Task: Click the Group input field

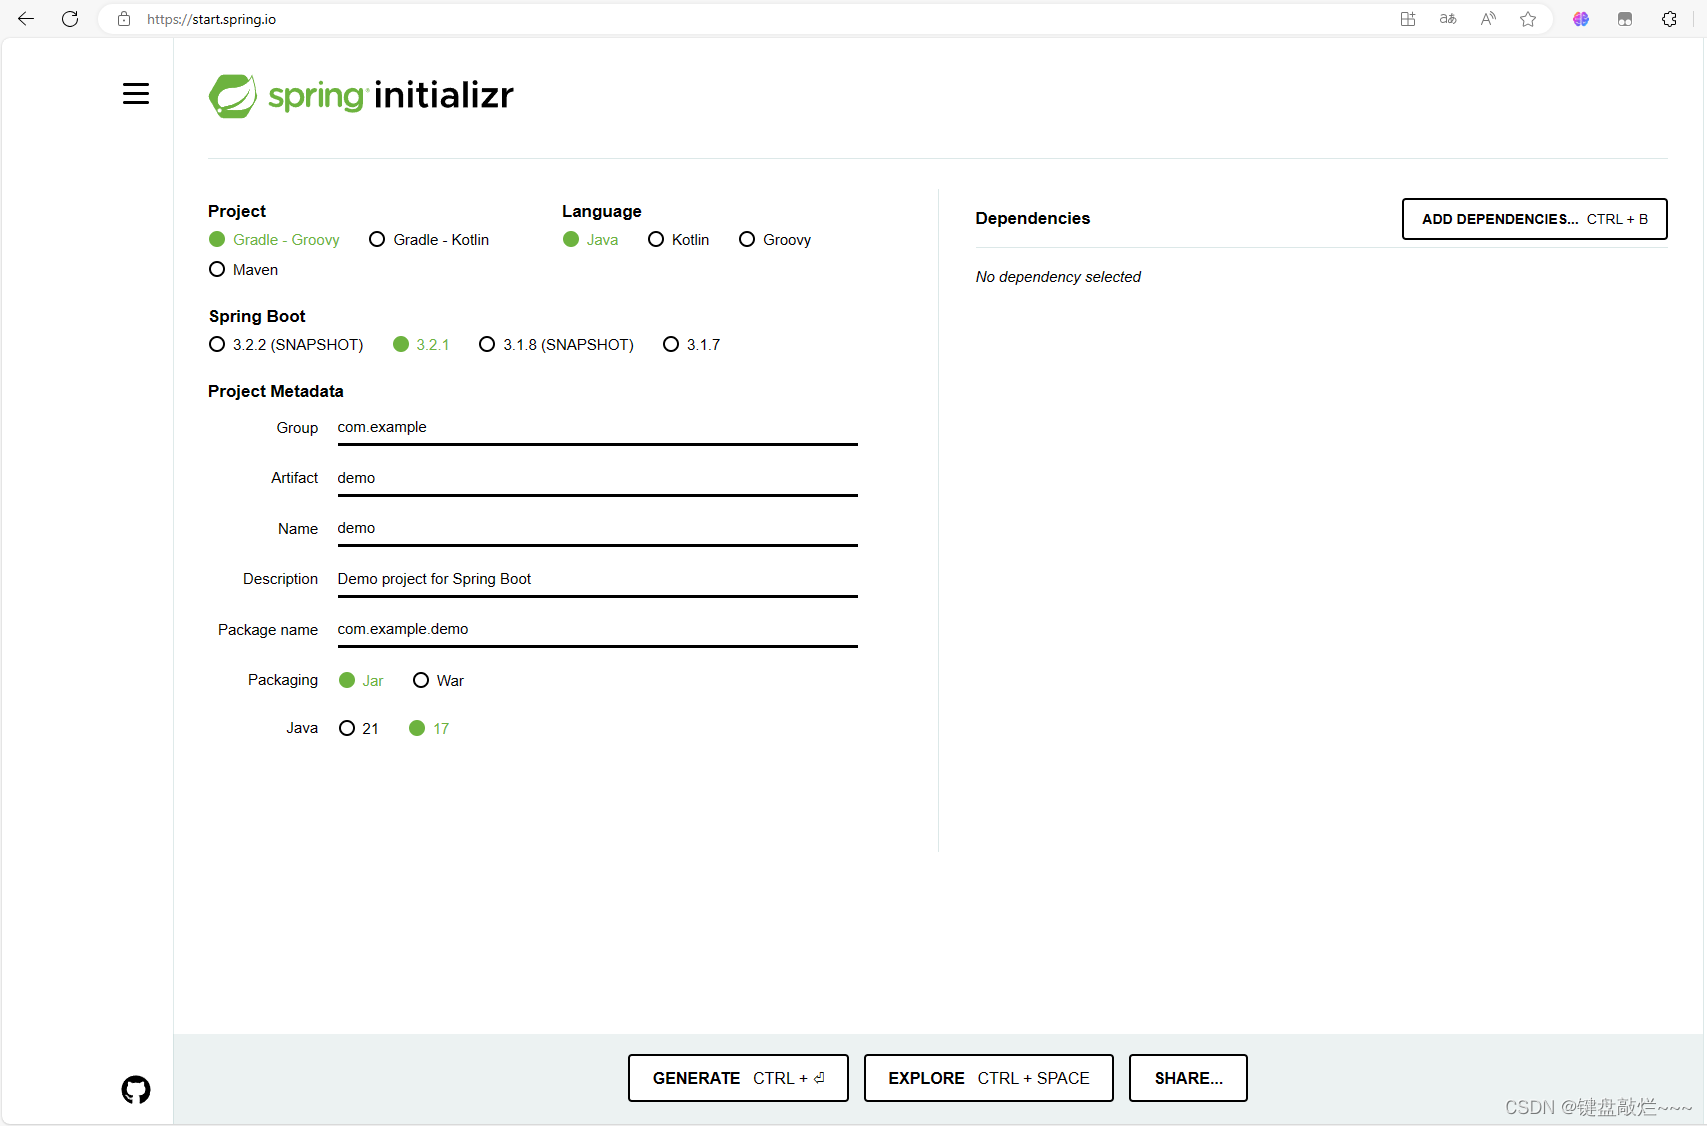Action: coord(597,428)
